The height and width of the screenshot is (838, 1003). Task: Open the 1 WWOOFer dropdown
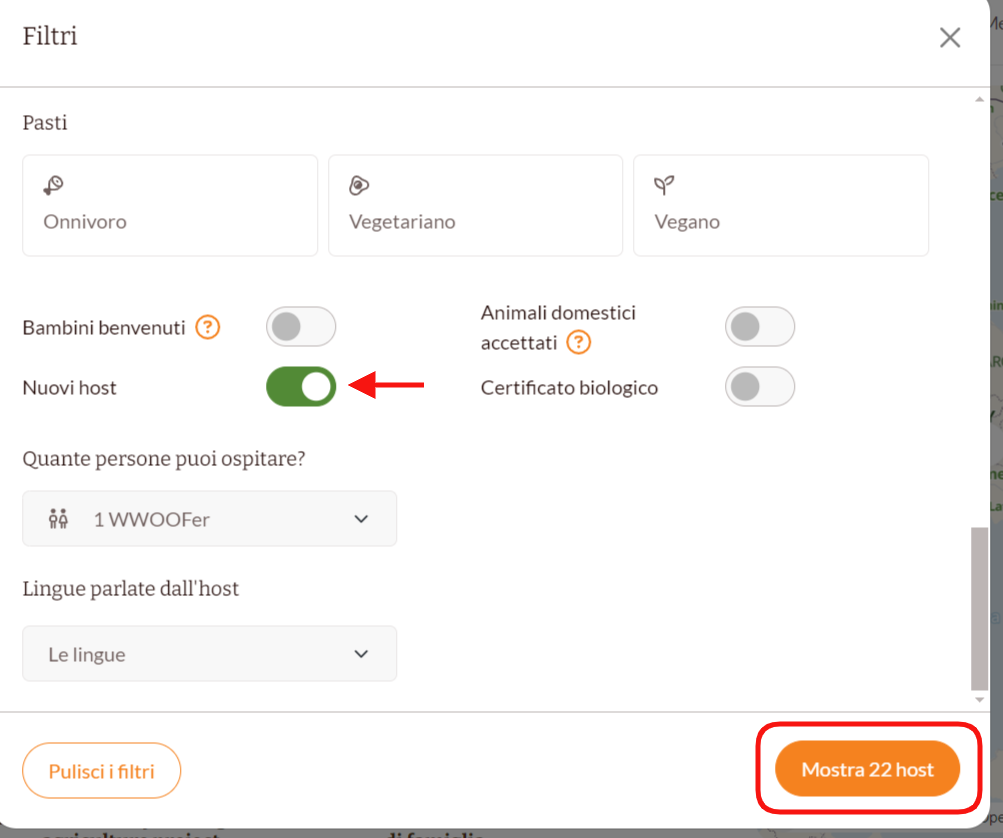pos(209,519)
